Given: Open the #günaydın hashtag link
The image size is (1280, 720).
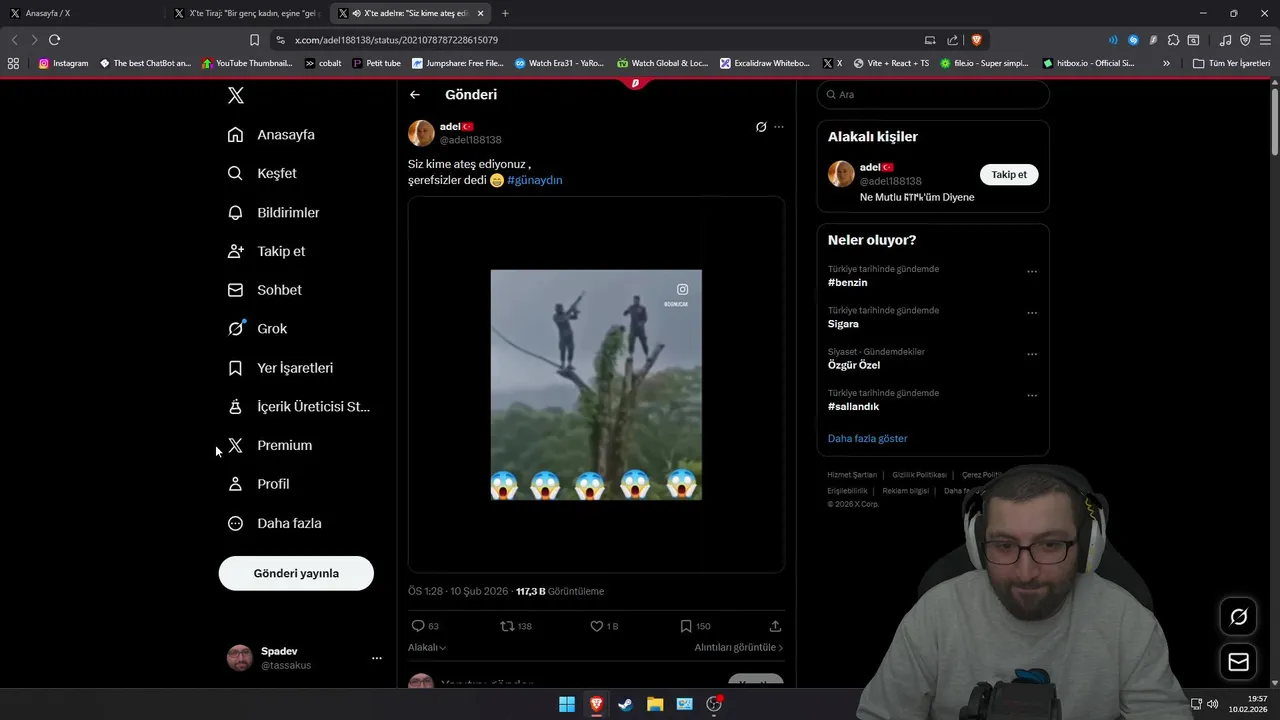Looking at the screenshot, I should (x=534, y=180).
